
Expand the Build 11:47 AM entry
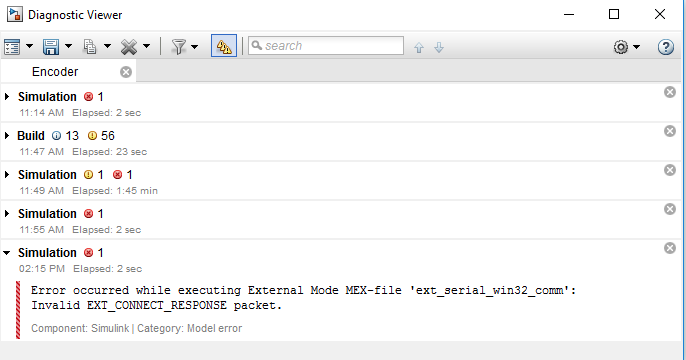click(x=7, y=136)
